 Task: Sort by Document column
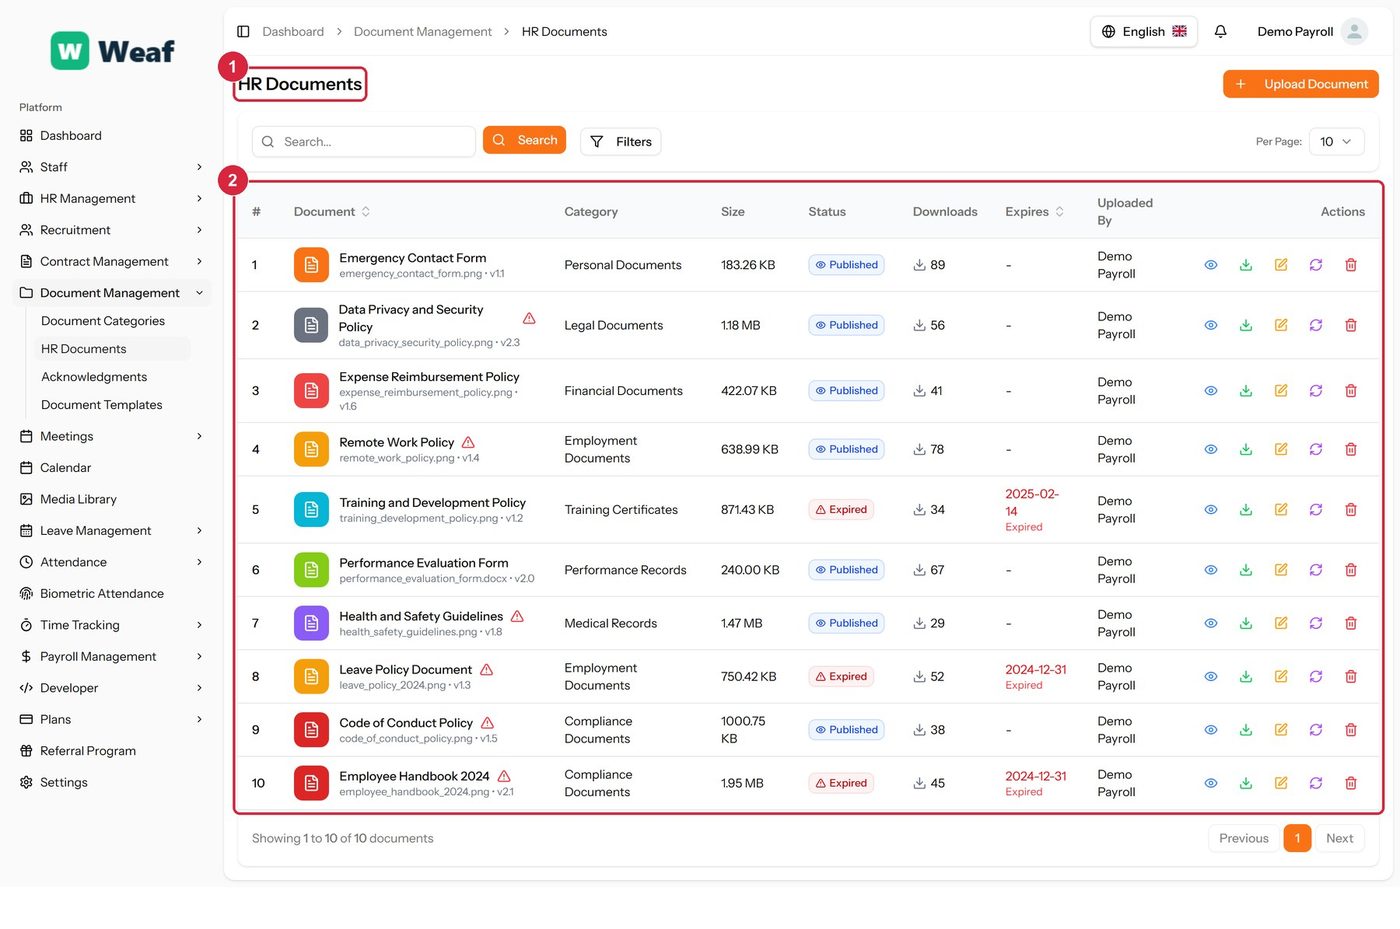tap(332, 212)
